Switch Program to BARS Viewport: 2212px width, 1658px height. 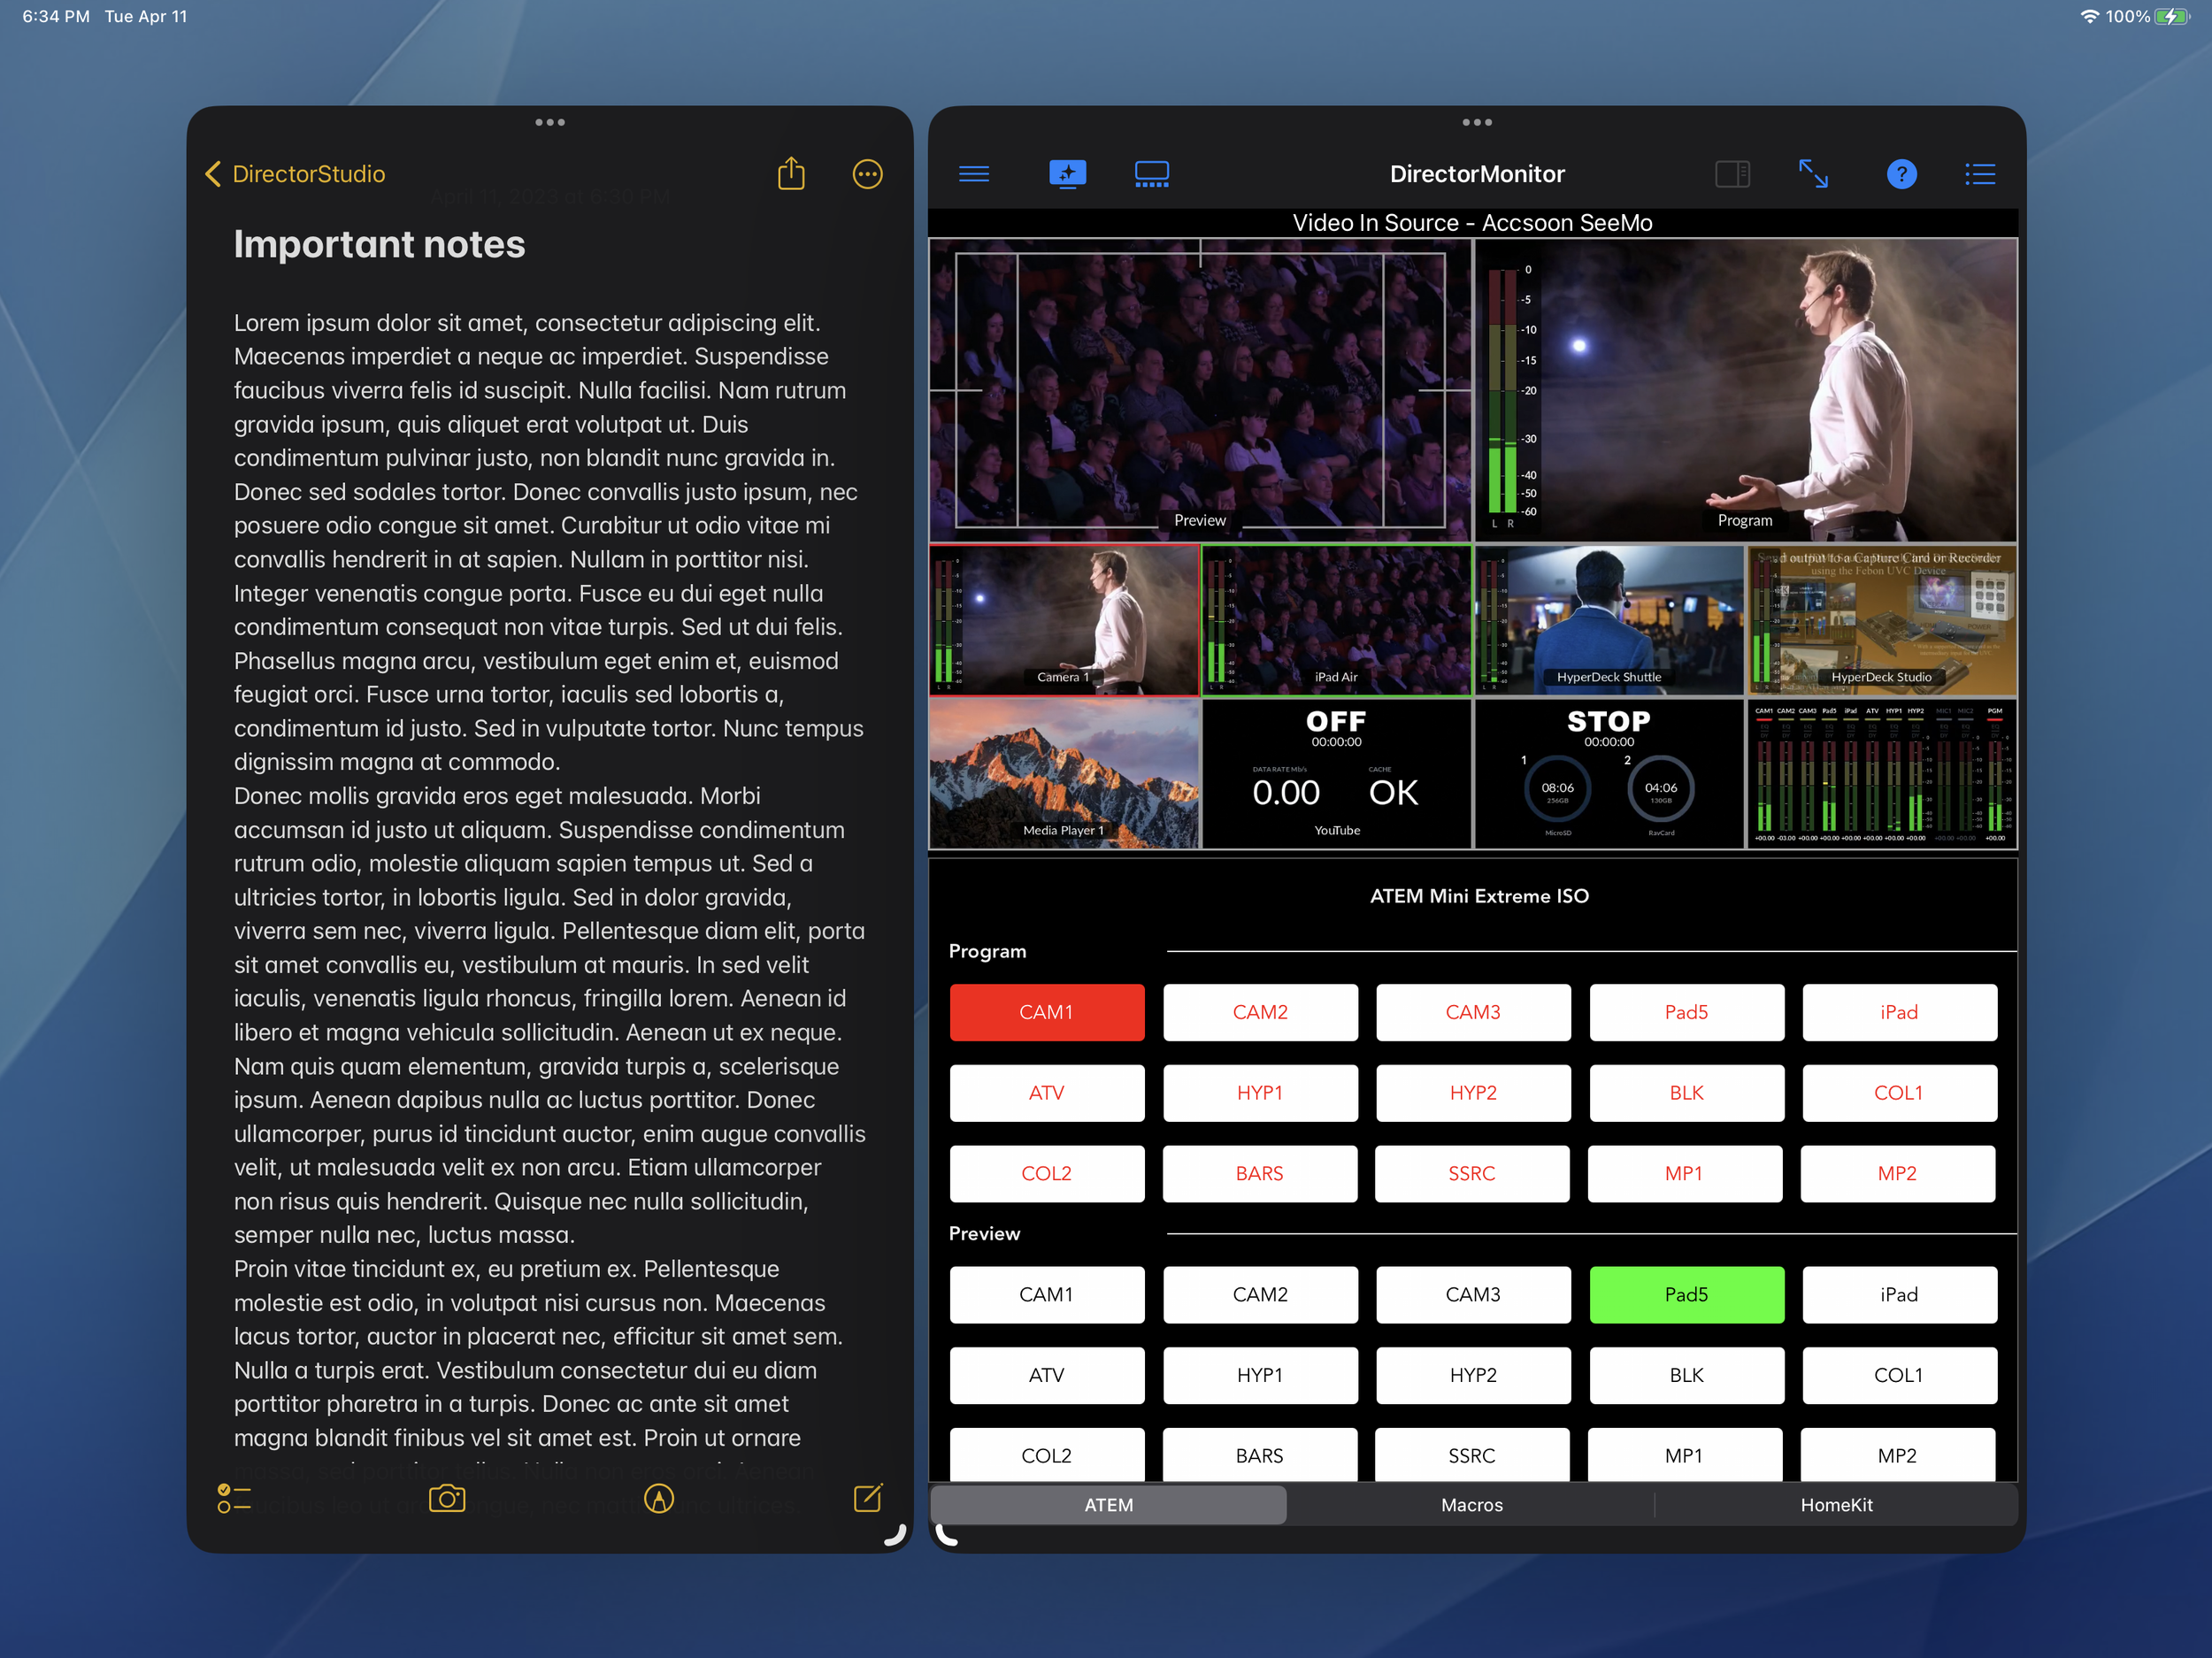[x=1260, y=1173]
